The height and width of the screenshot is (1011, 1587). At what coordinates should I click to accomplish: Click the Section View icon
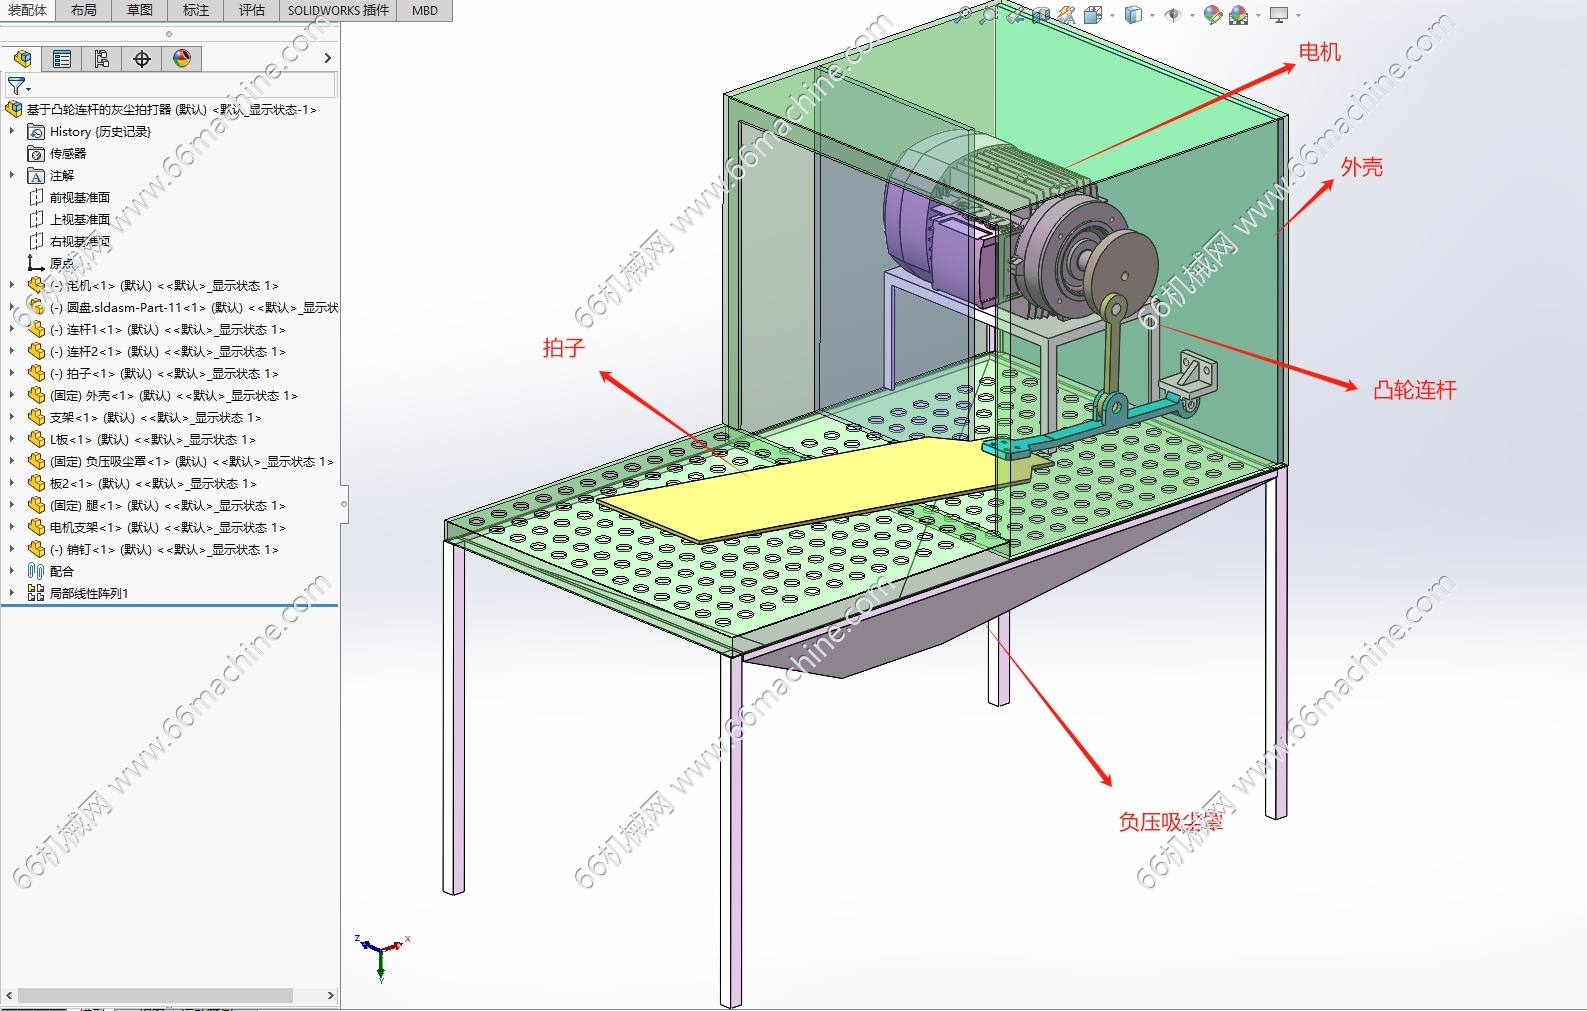(1041, 15)
